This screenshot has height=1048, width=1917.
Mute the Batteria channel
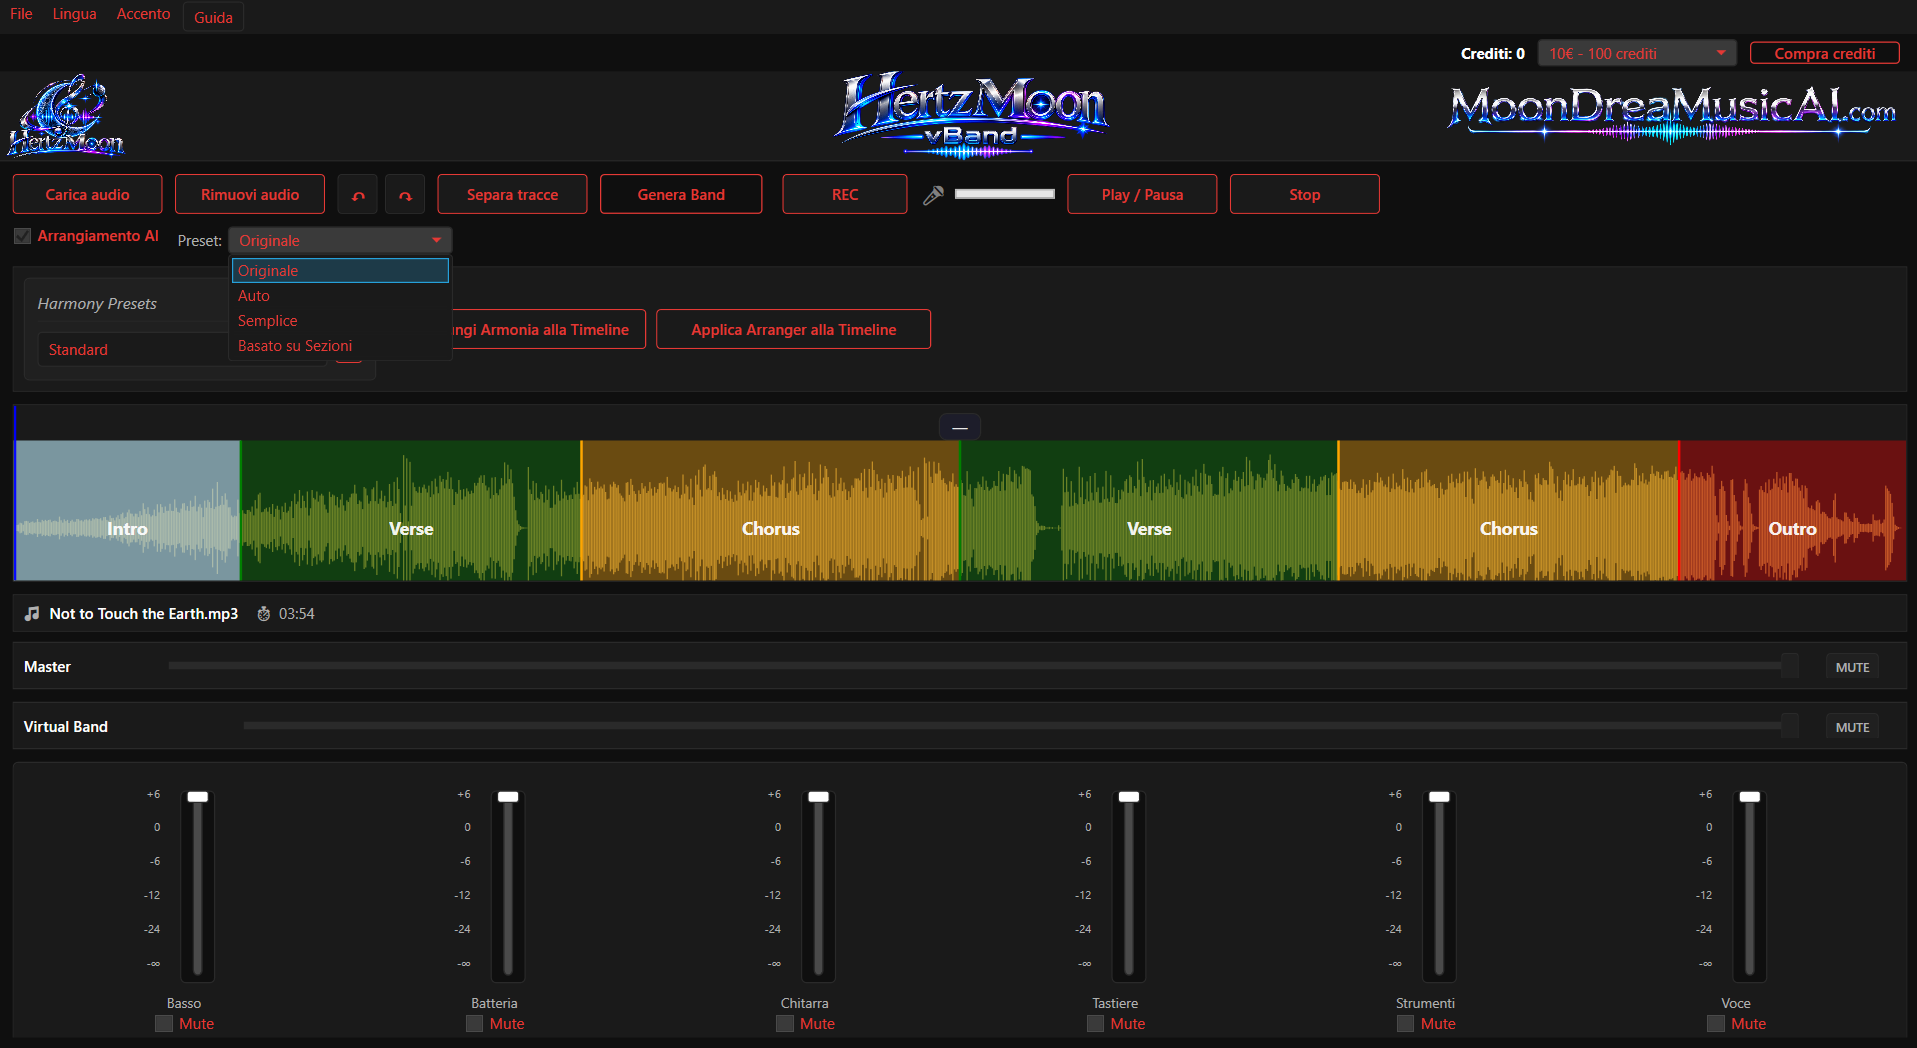pyautogui.click(x=474, y=1023)
